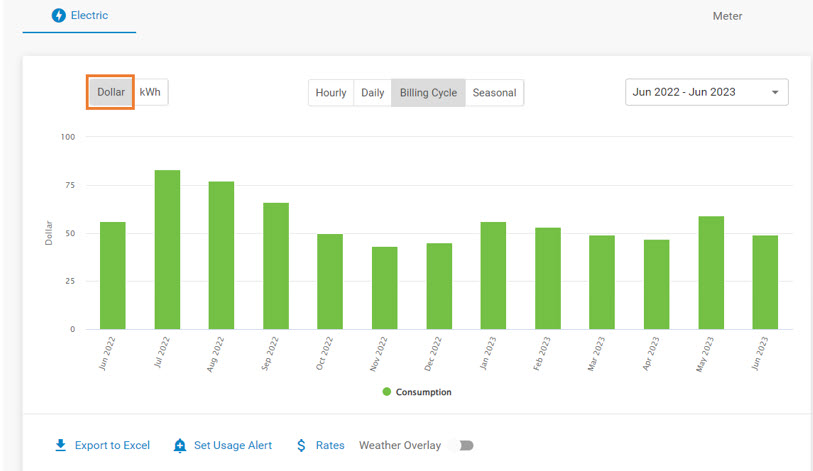Screen dimensions: 813x471
Task: Click the Set Usage Alert link
Action: (232, 445)
